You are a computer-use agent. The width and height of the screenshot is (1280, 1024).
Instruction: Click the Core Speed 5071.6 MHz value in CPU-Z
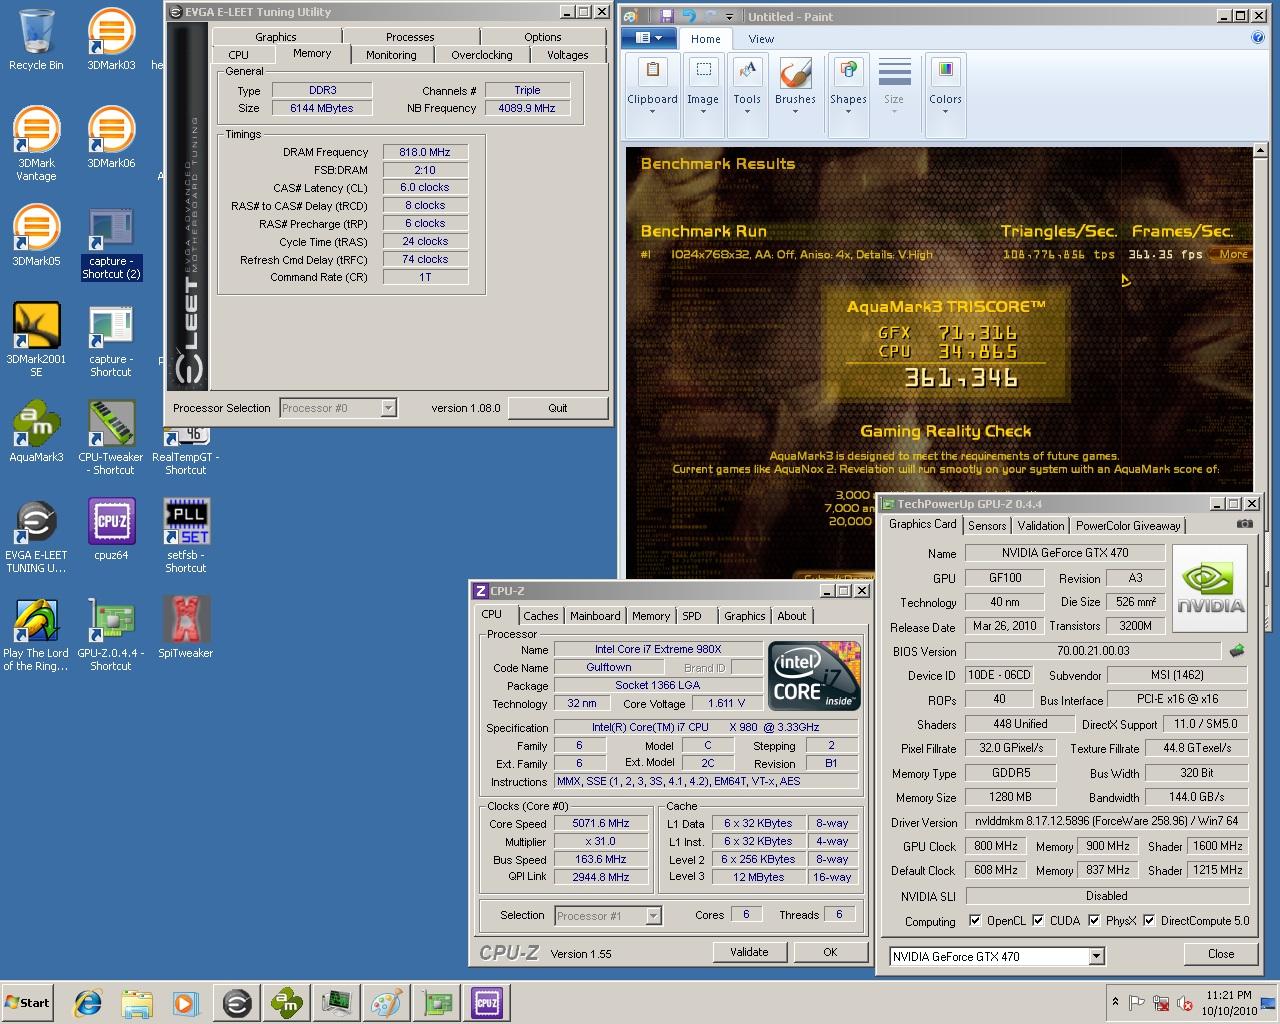click(600, 824)
